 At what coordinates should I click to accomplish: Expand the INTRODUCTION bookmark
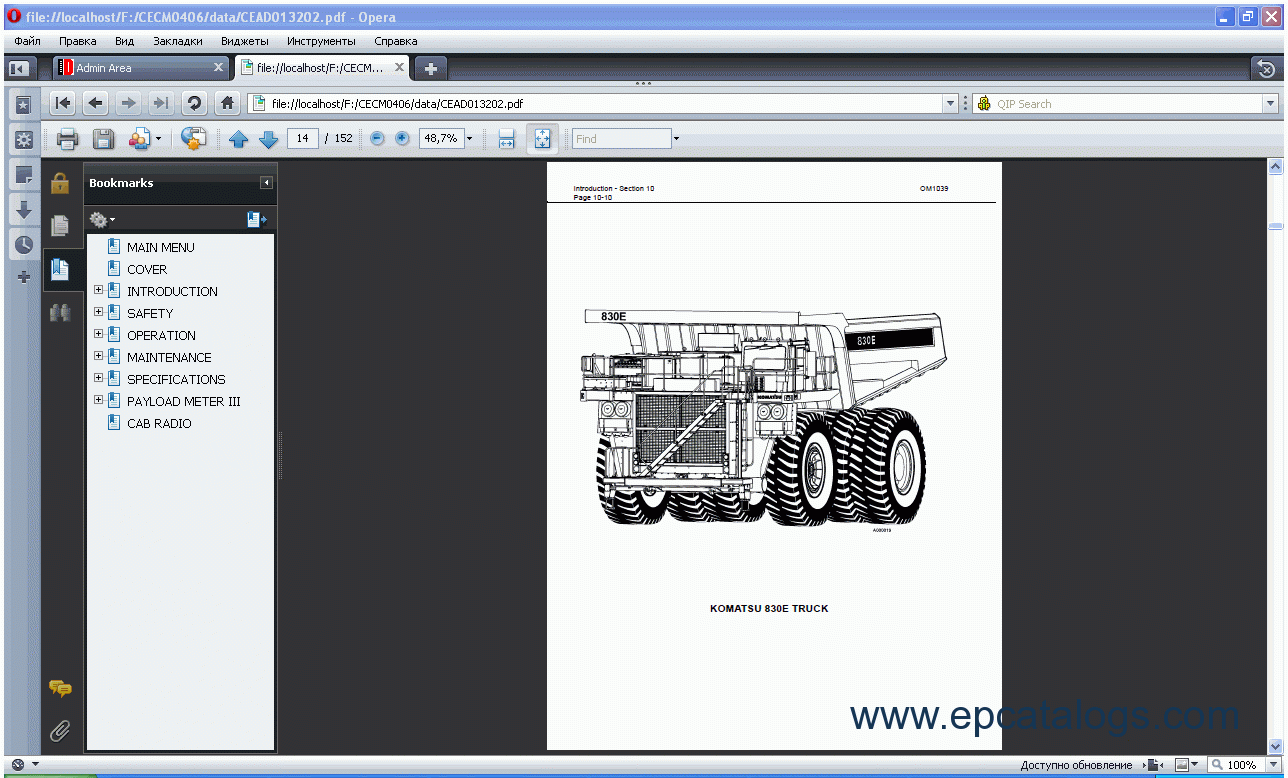click(98, 290)
